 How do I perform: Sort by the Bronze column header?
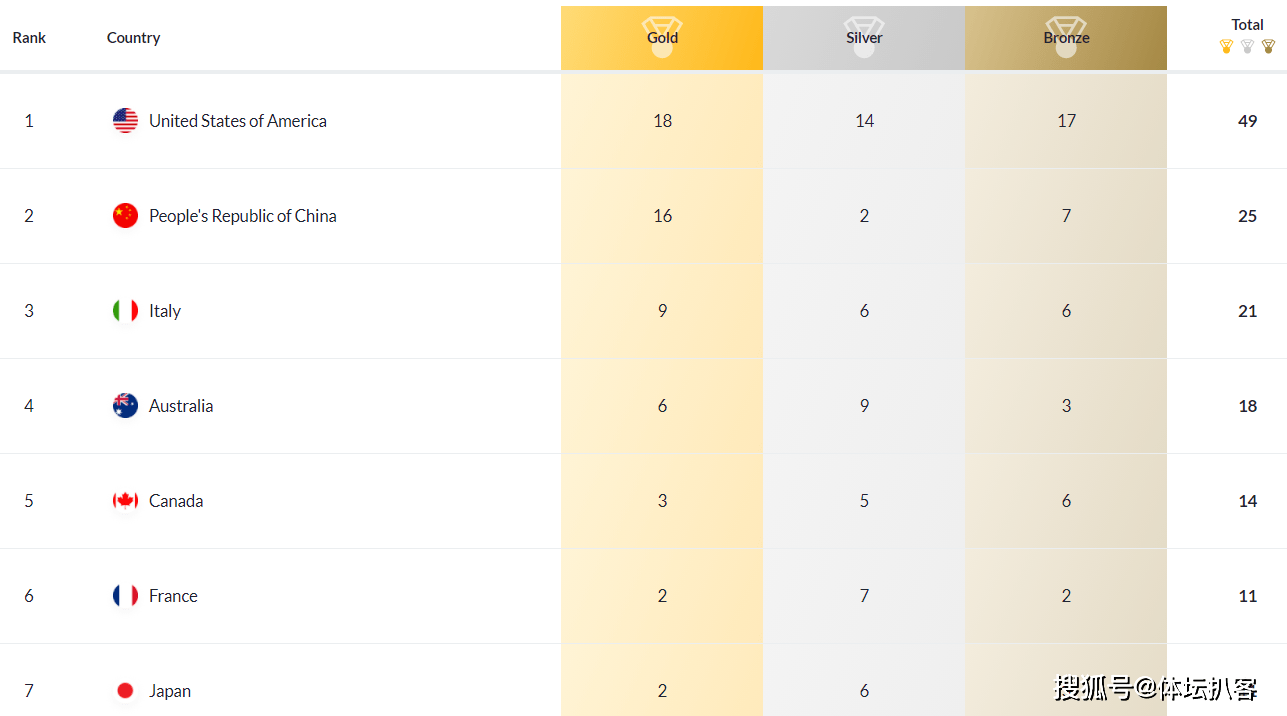click(x=1066, y=38)
